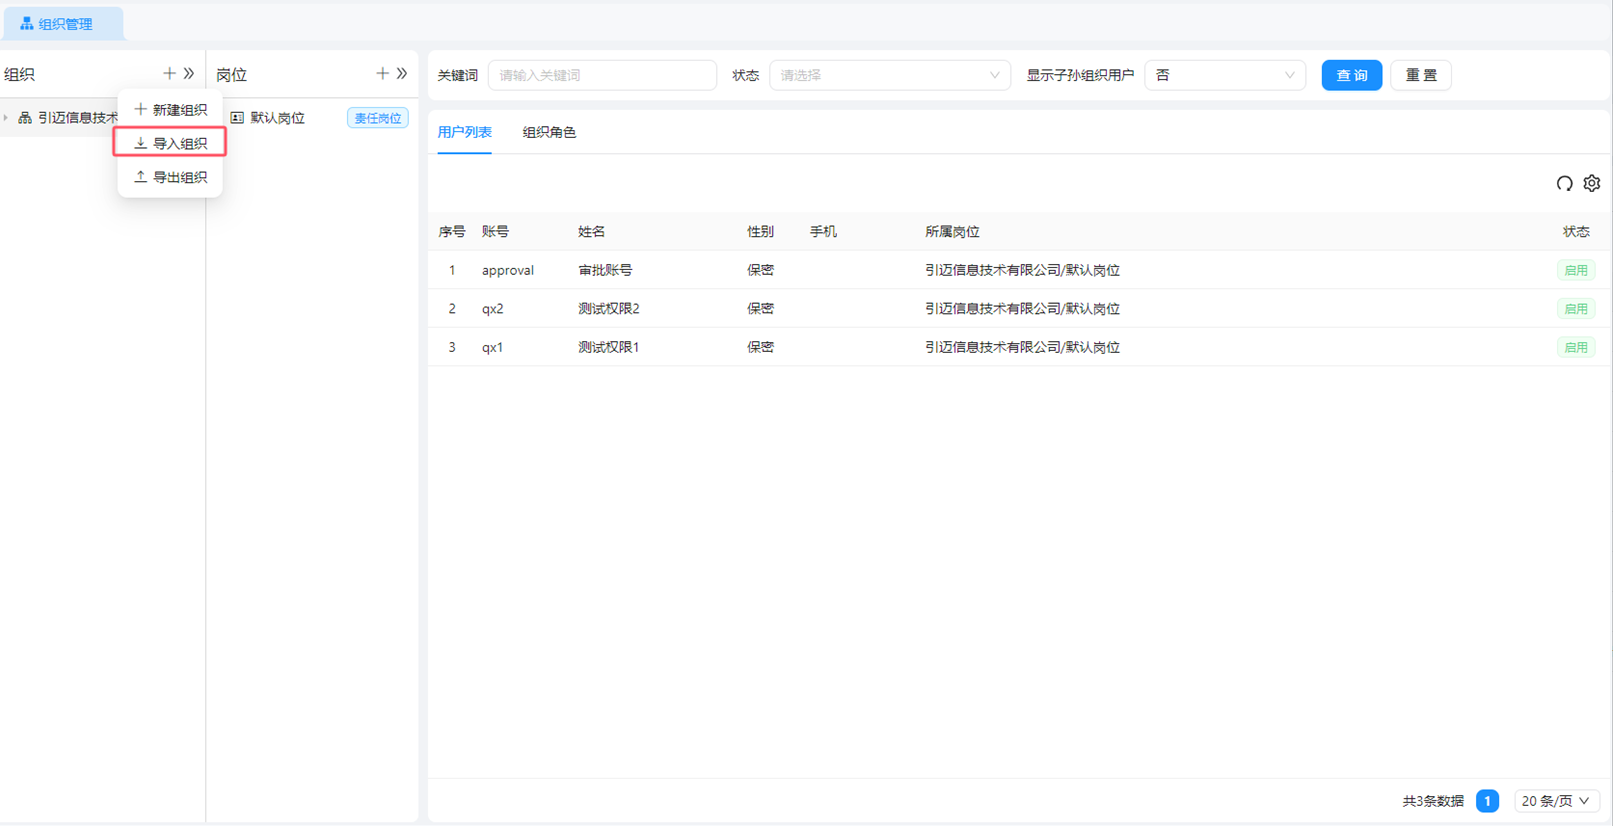Open the 20 条/页 page size dropdown
The image size is (1613, 826).
click(1555, 801)
